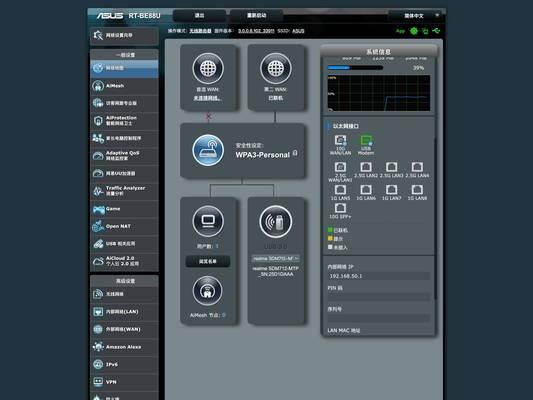Click the firmware version 3.0.0.6.102 link

[256, 31]
